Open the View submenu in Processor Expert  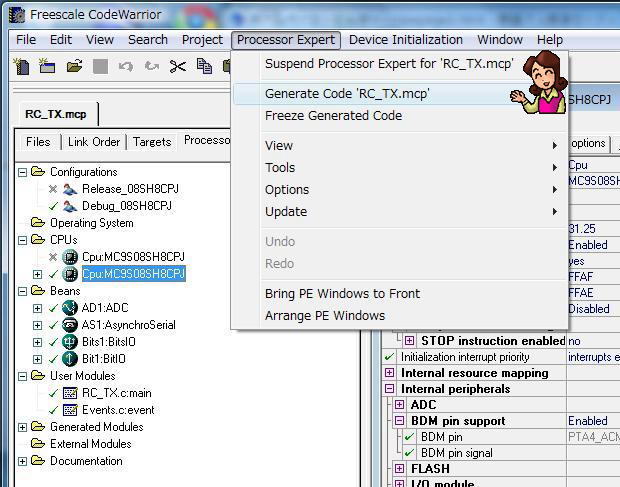point(400,145)
